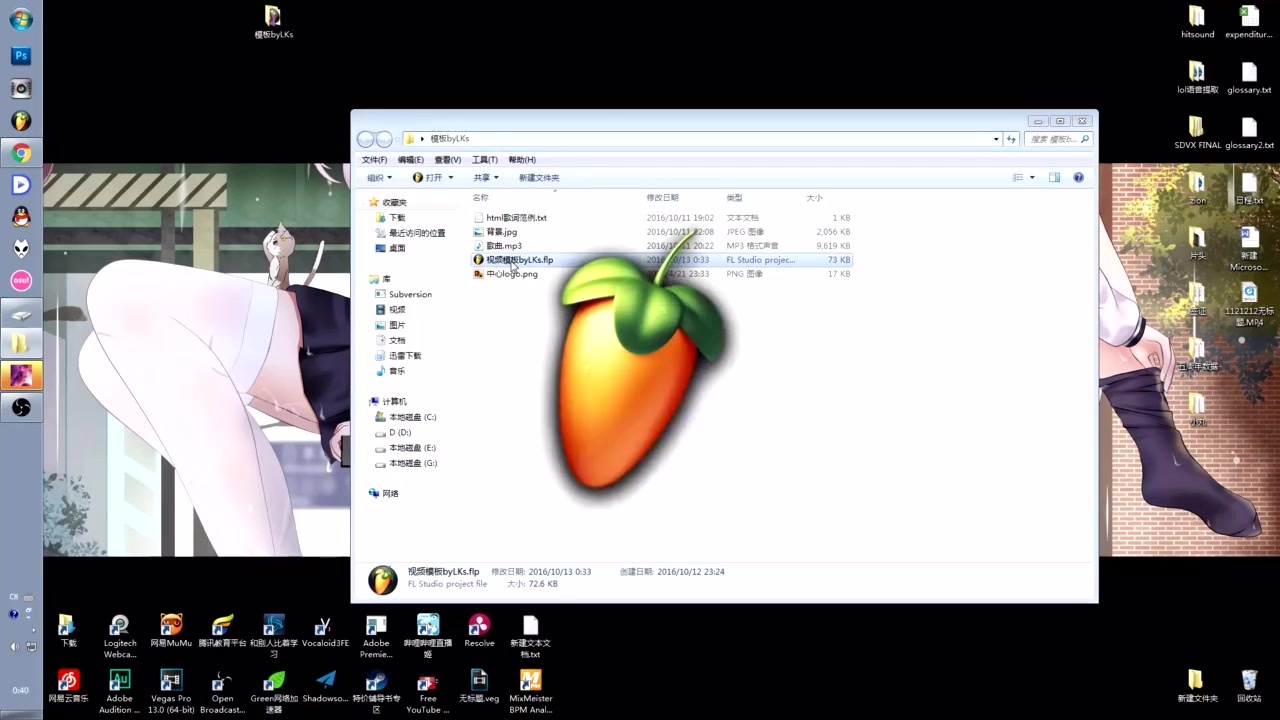1280x720 pixels.
Task: Open Vegas Pro 13.0 desktop shortcut
Action: pos(171,692)
